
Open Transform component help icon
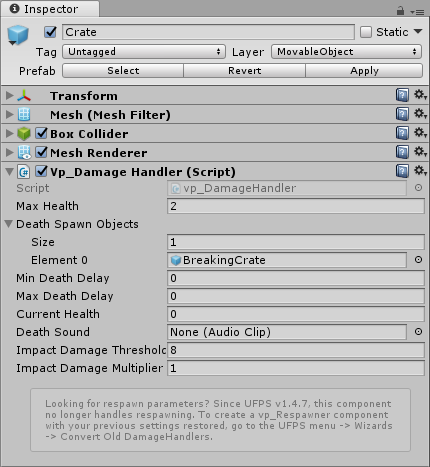(402, 95)
